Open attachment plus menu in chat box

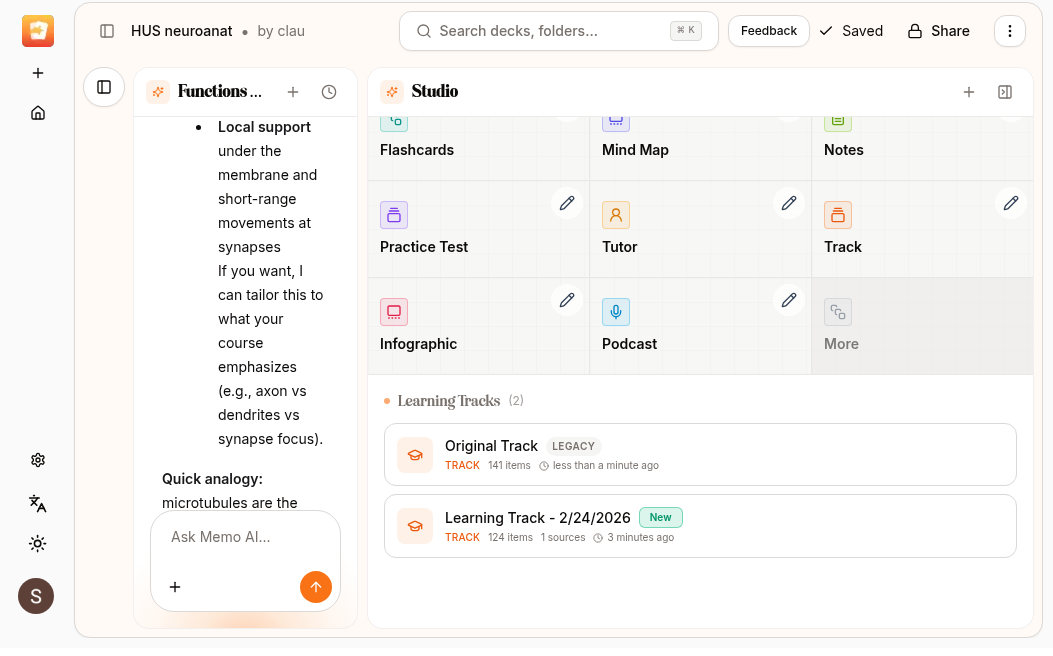175,587
